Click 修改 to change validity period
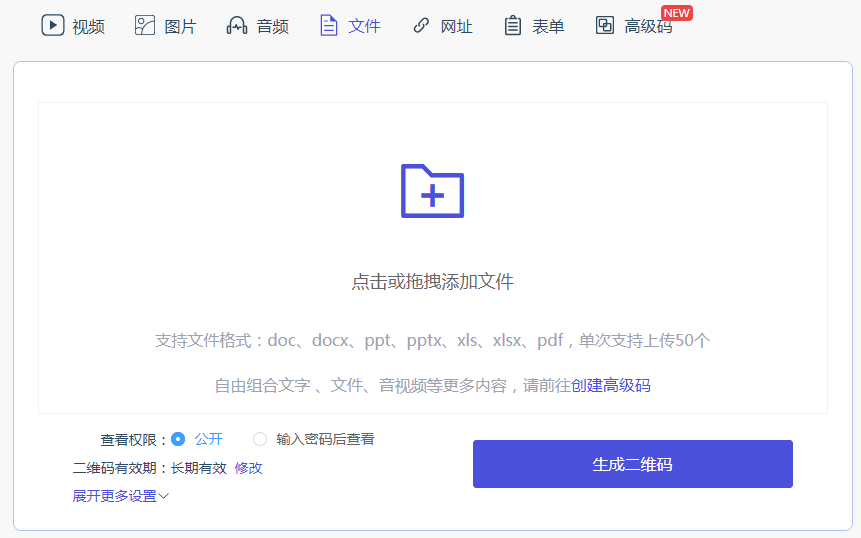The height and width of the screenshot is (538, 861). (x=248, y=468)
